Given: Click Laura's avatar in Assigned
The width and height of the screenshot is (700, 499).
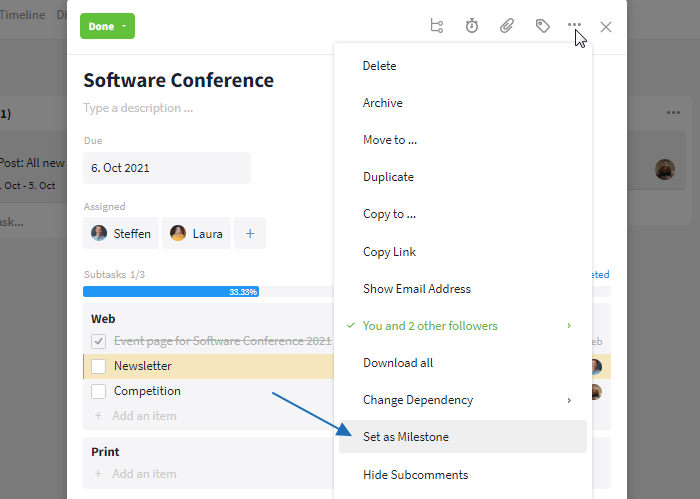Looking at the screenshot, I should click(178, 234).
